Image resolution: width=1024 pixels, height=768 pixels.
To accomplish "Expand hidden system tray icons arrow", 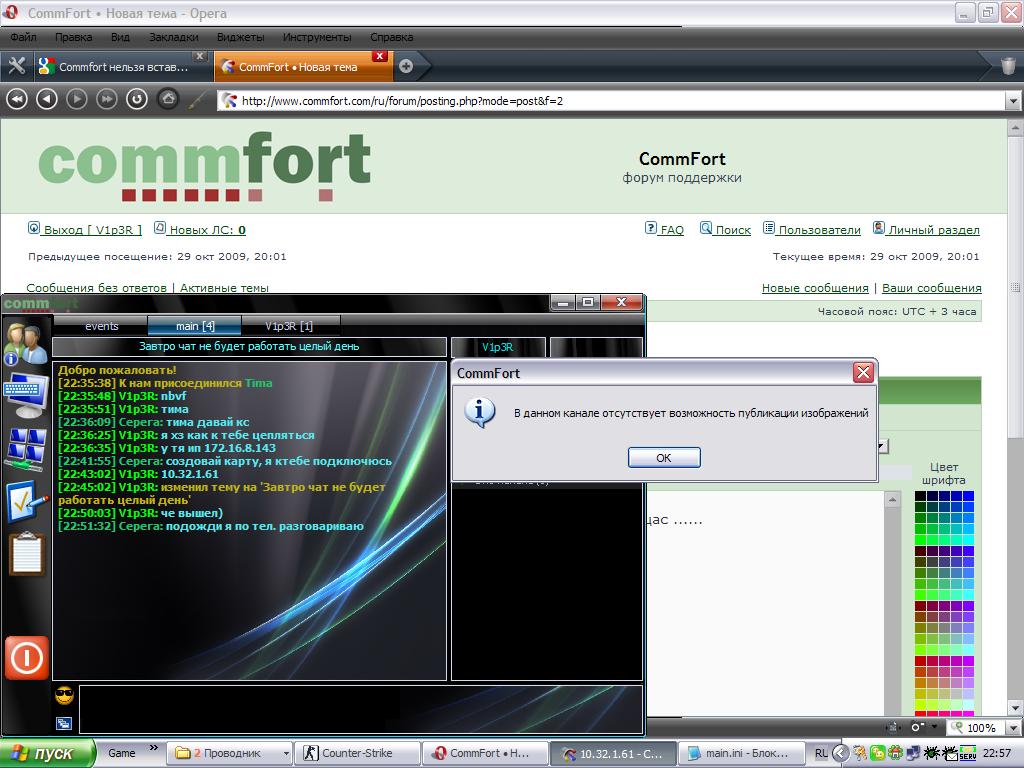I will pyautogui.click(x=841, y=753).
